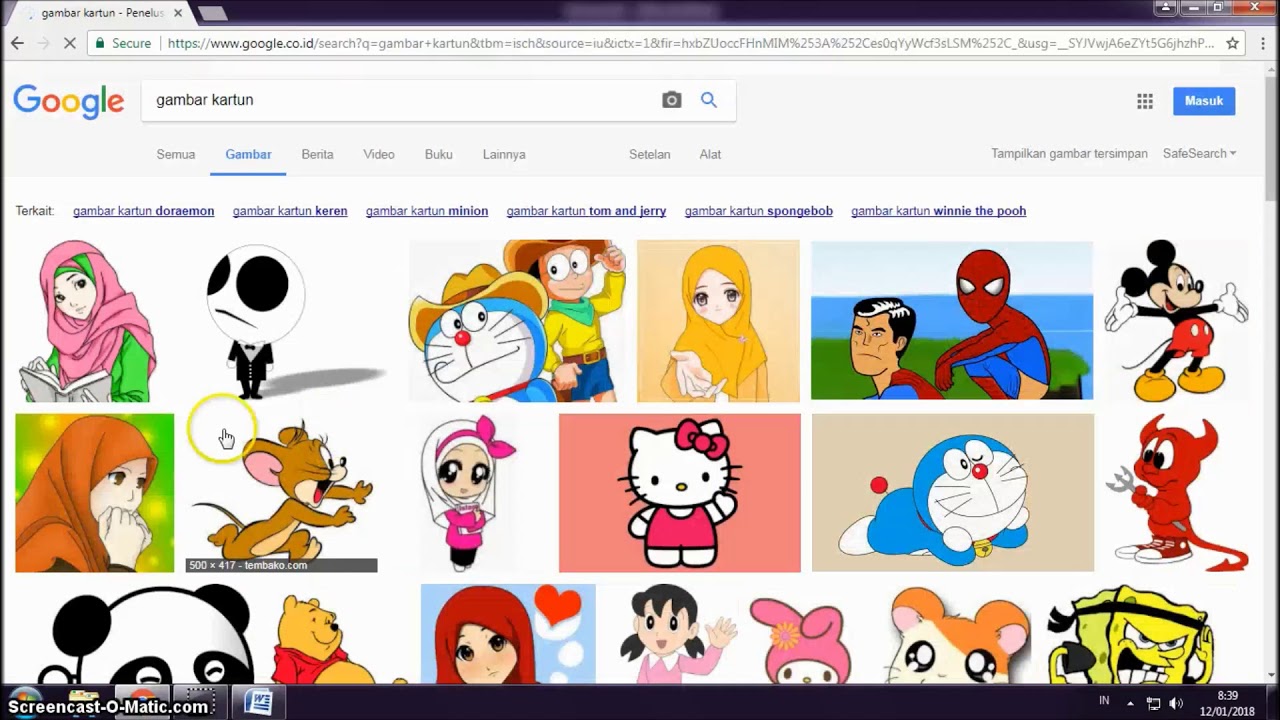Open the red devil with trident image

(x=1178, y=493)
